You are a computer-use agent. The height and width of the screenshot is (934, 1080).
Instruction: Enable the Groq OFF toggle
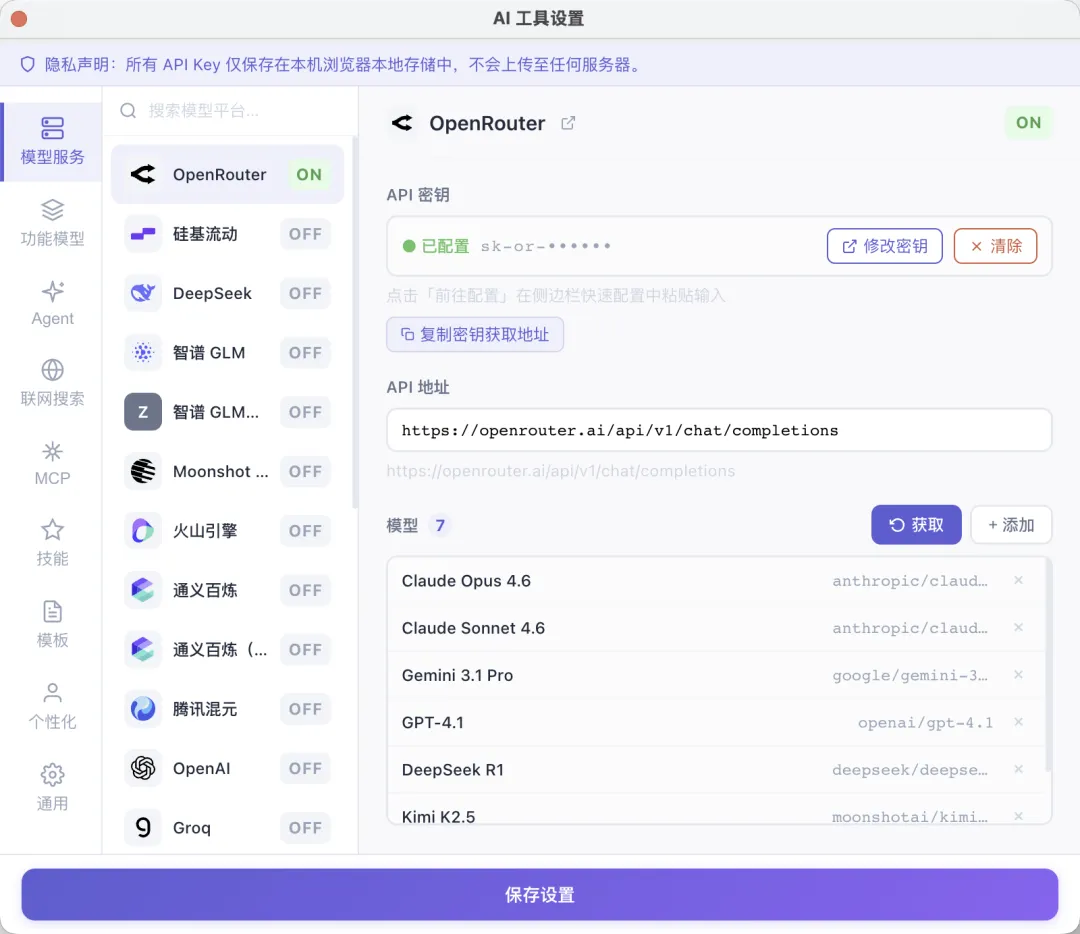(x=305, y=827)
